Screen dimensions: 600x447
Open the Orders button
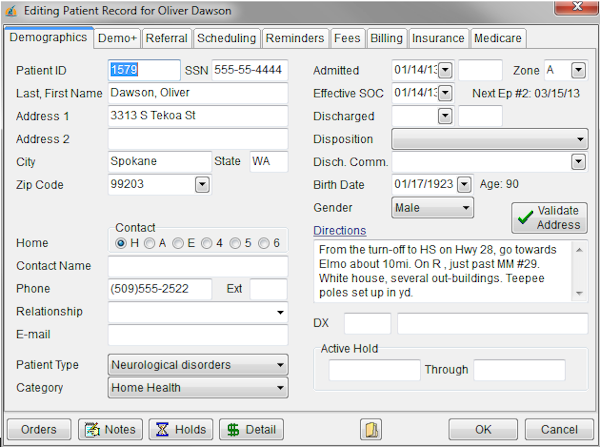[39, 429]
